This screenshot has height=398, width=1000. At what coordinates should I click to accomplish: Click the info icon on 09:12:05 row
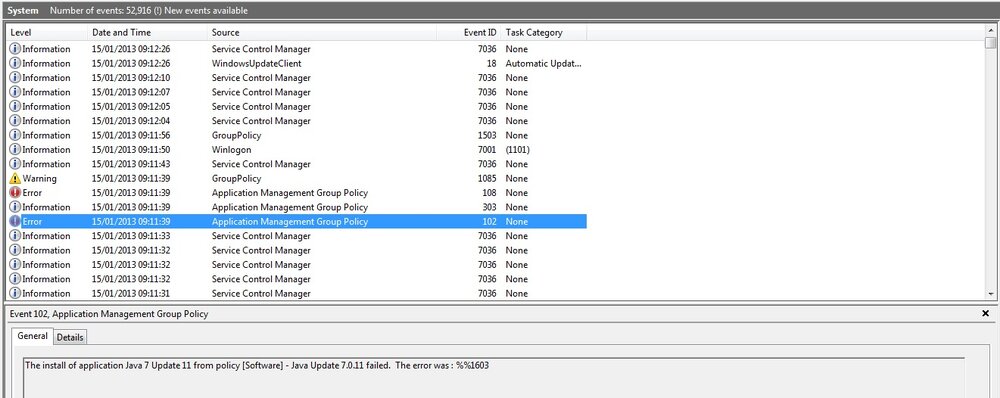[15, 107]
